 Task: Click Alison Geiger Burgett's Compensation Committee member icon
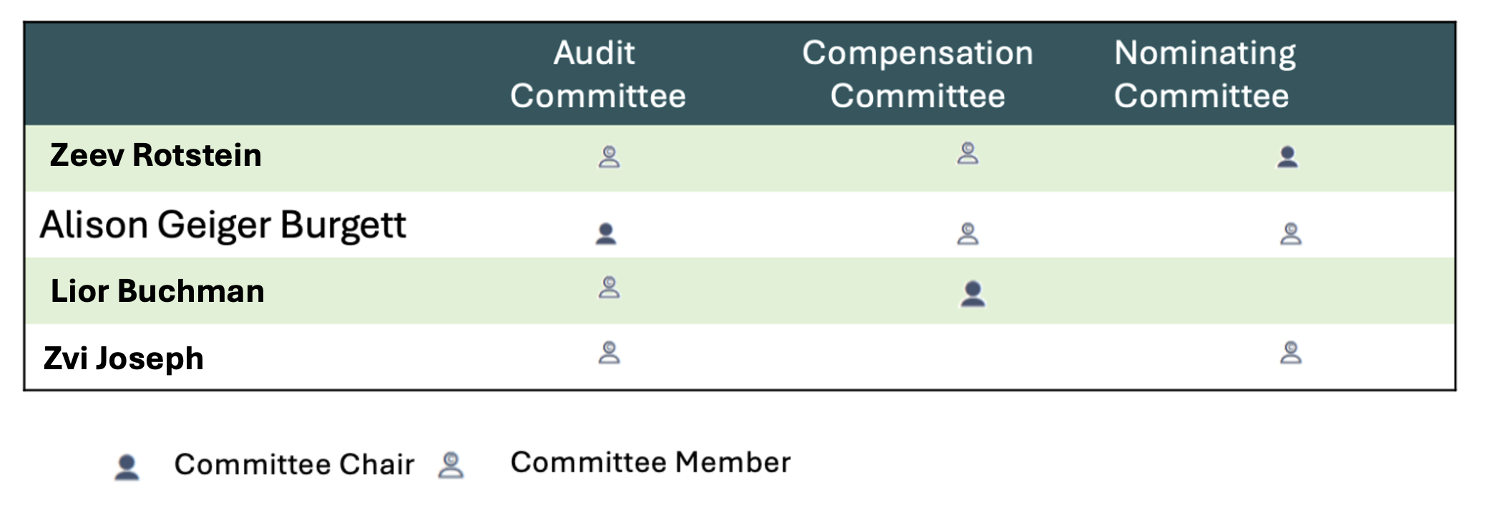(x=967, y=234)
